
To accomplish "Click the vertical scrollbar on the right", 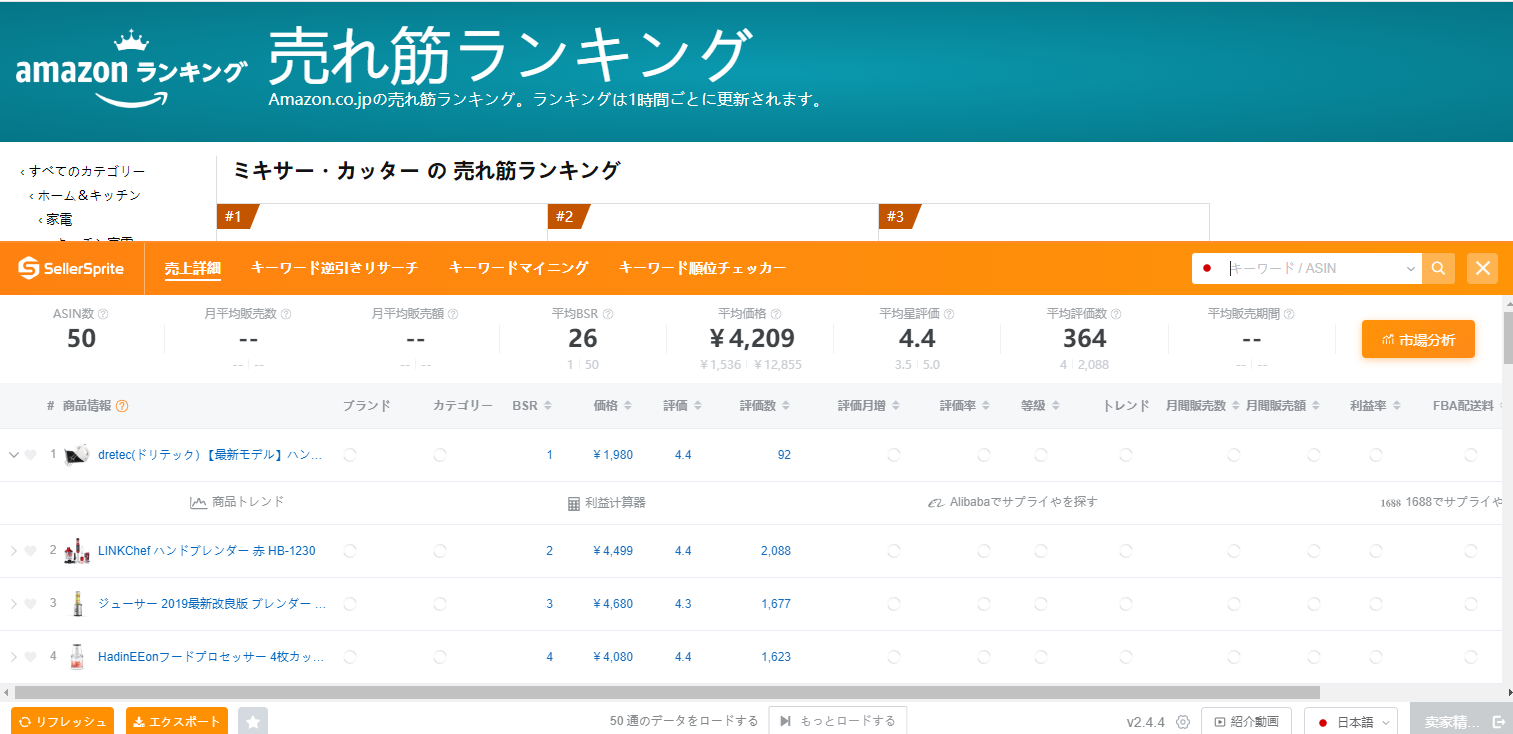I will coord(1508,337).
